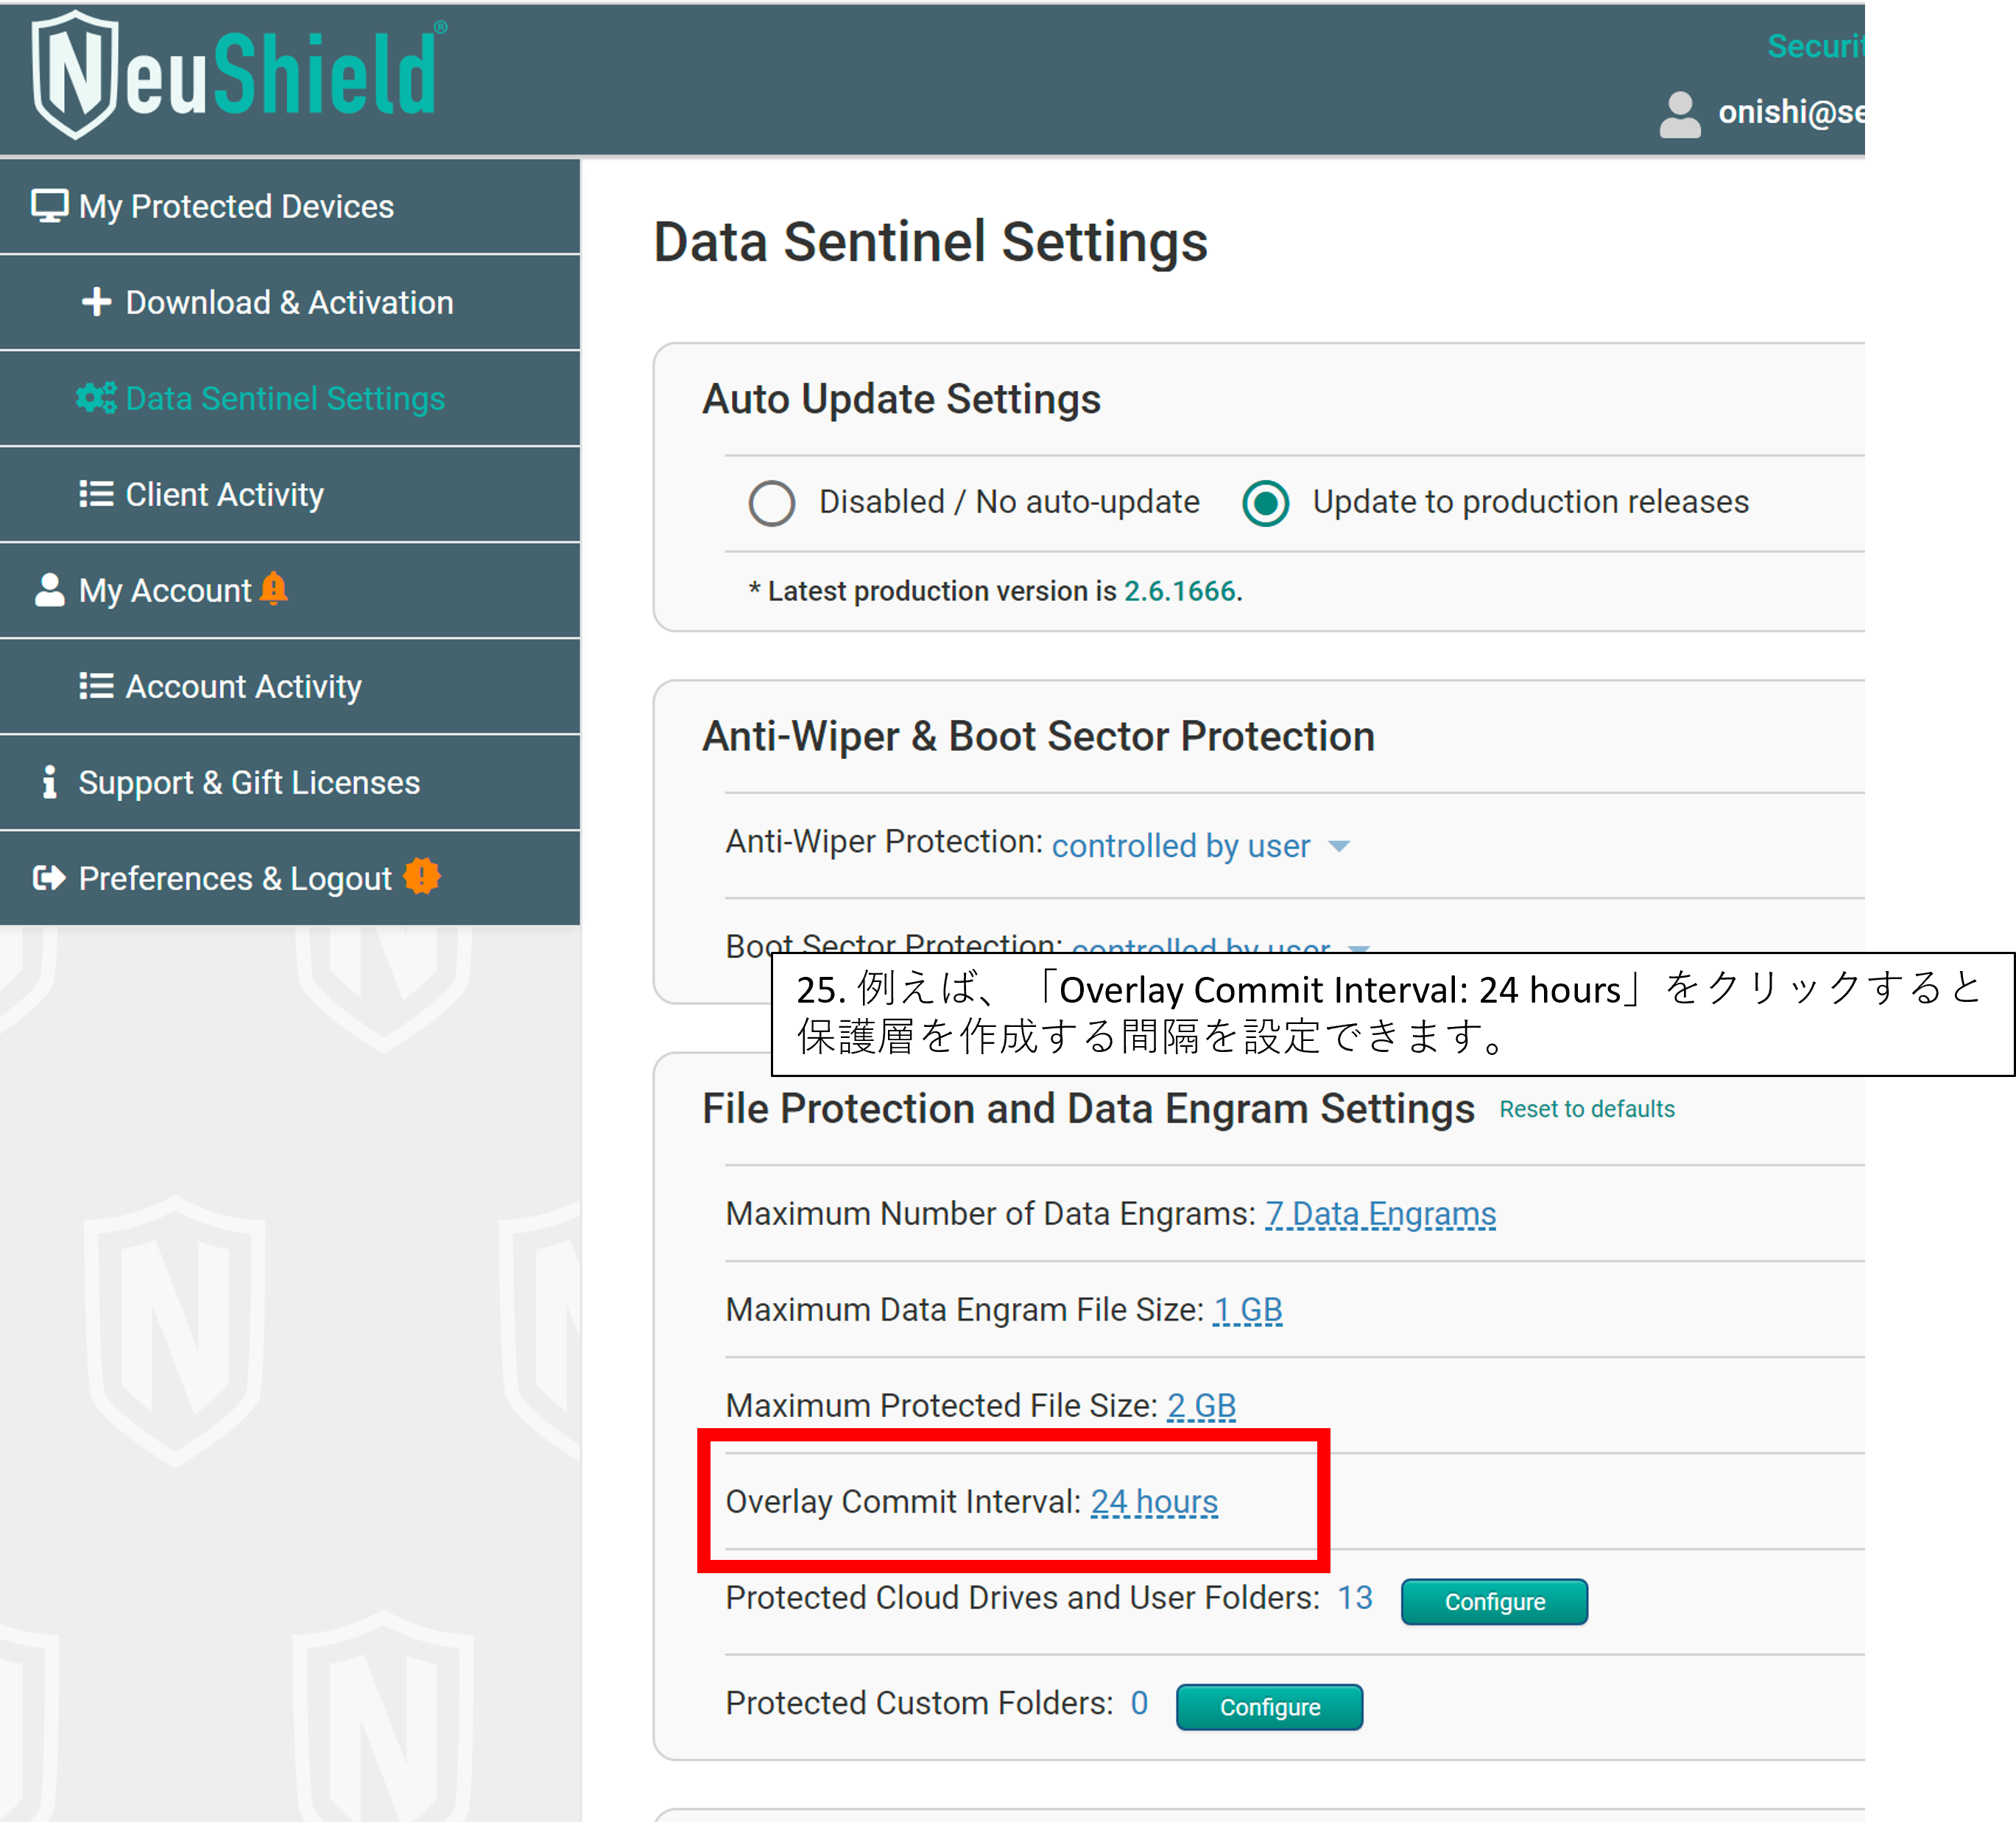
Task: Select Disabled / No auto-update radio button
Action: pos(771,503)
